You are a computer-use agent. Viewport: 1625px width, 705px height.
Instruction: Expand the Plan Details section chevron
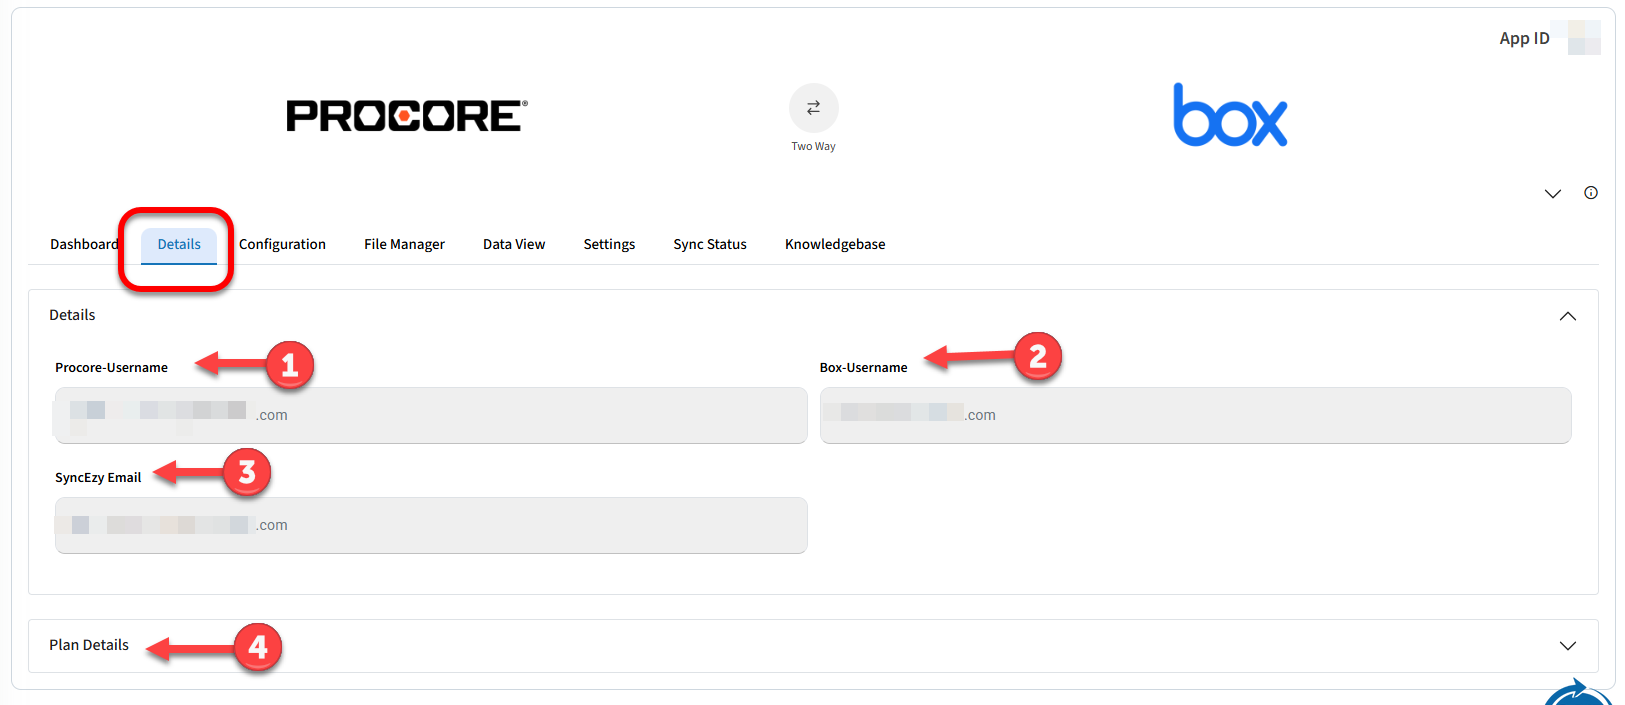click(1567, 646)
